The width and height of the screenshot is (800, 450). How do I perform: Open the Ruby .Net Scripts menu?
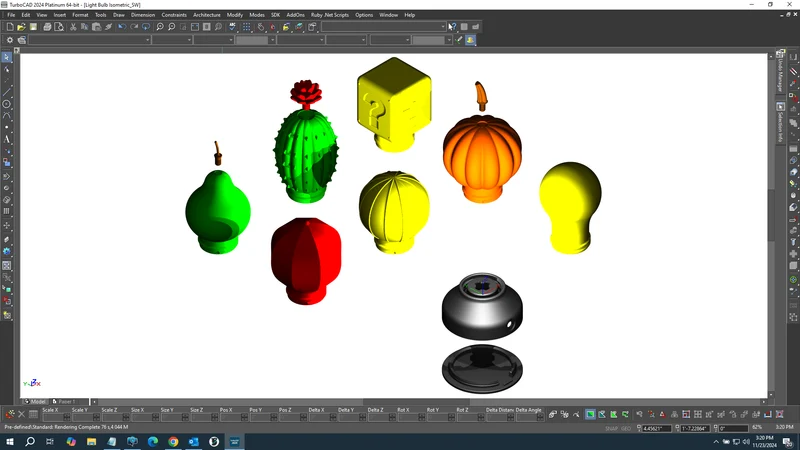click(x=330, y=15)
